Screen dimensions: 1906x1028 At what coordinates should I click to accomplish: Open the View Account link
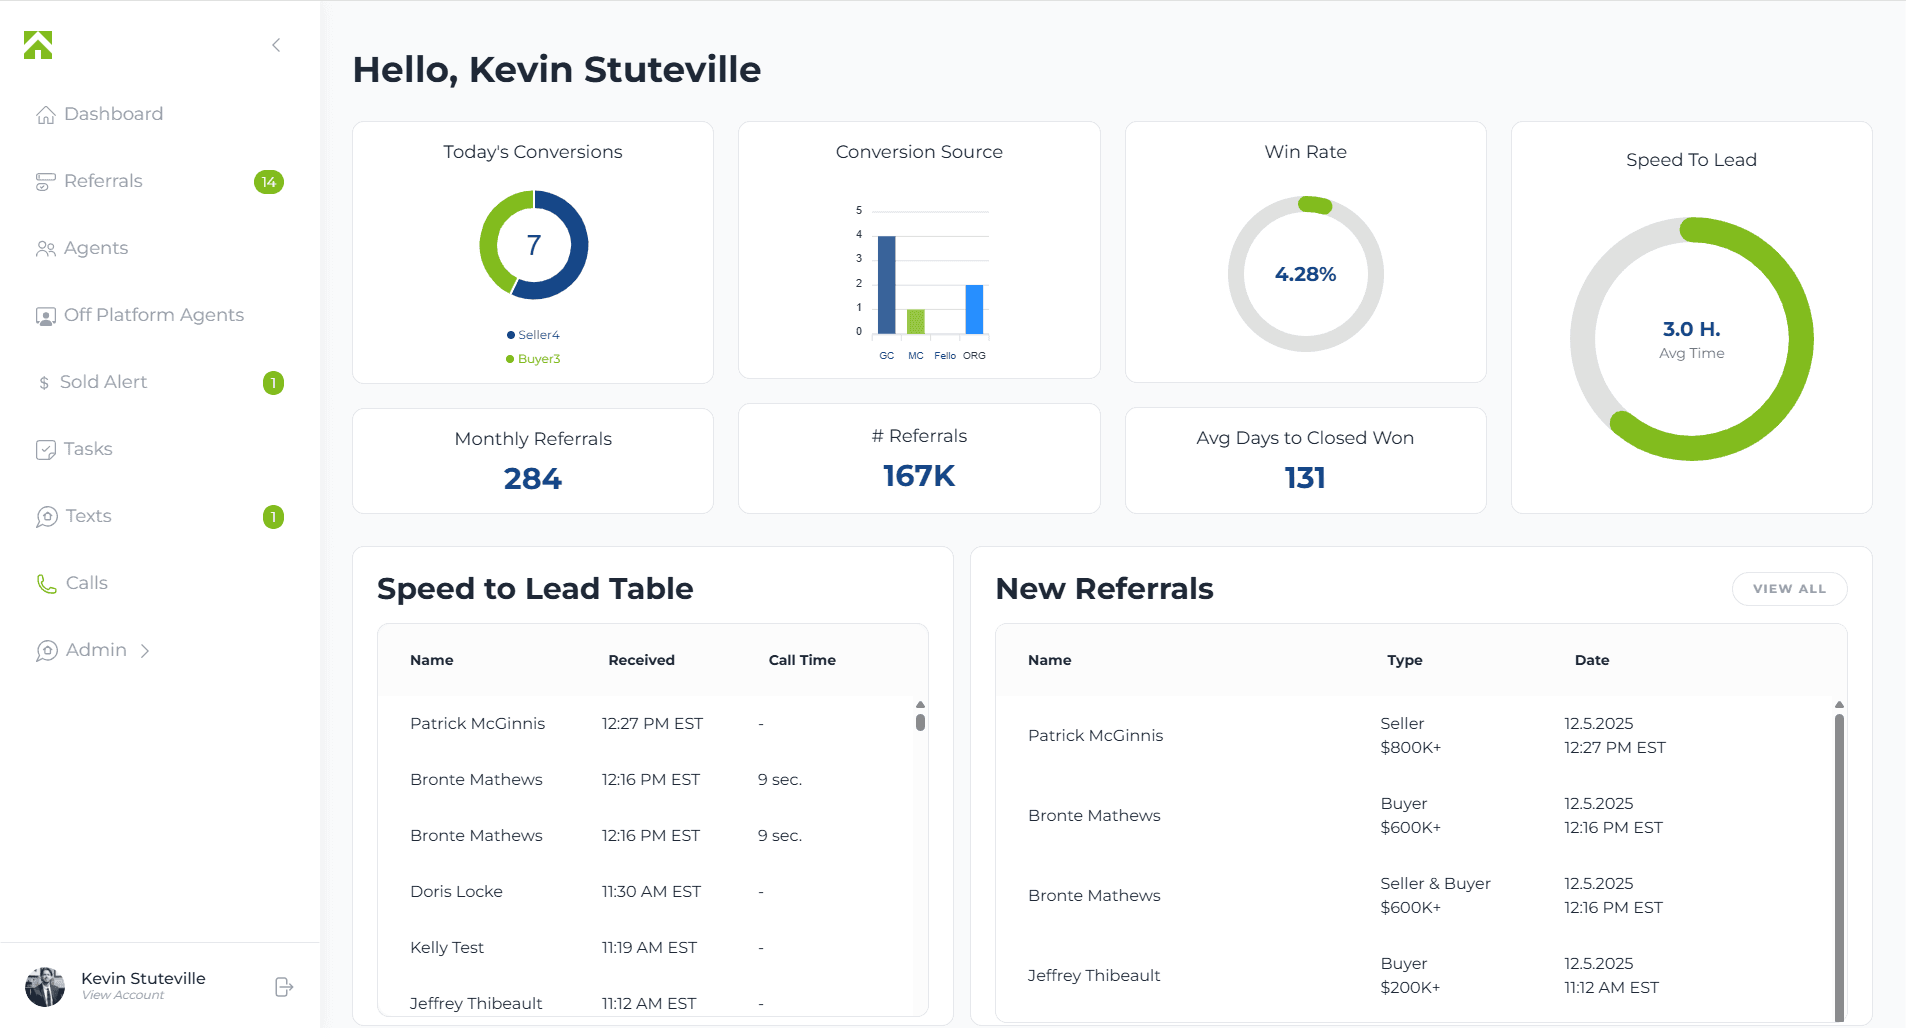click(x=123, y=995)
